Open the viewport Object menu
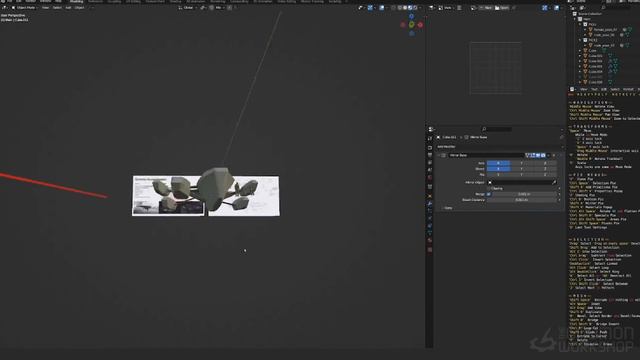640x360 pixels. point(79,8)
